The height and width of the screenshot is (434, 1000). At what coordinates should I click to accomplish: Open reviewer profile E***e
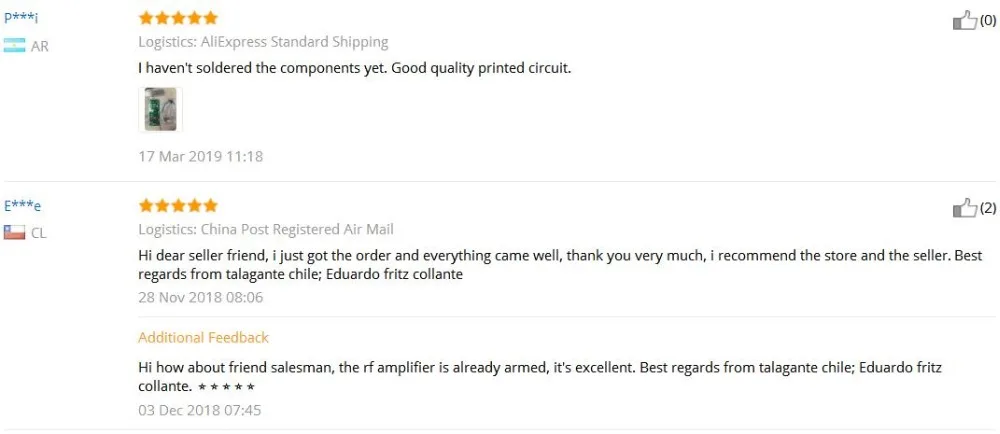(22, 206)
